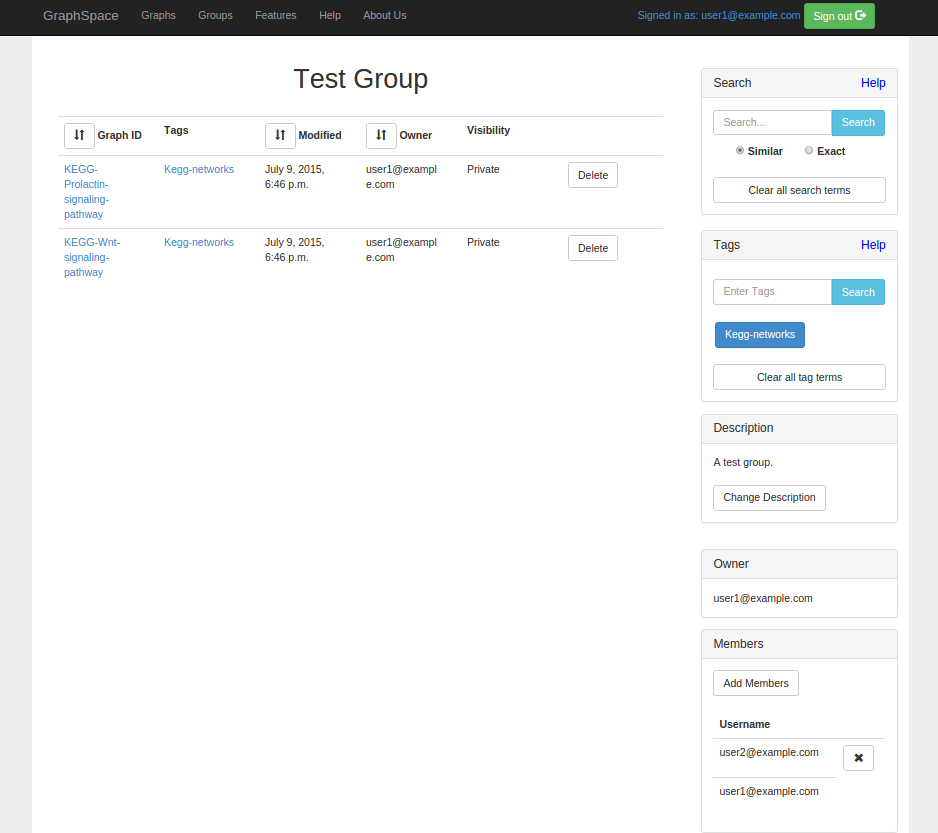Focus the graph Search text field
This screenshot has height=833, width=938.
[x=772, y=123]
